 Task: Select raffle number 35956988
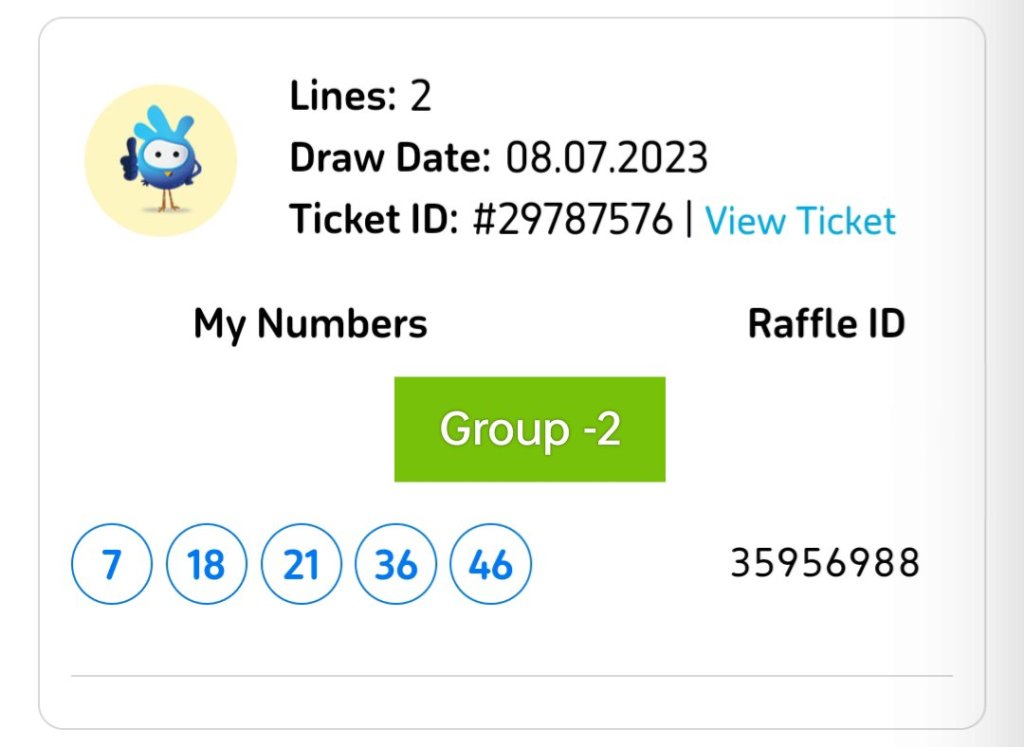point(825,564)
